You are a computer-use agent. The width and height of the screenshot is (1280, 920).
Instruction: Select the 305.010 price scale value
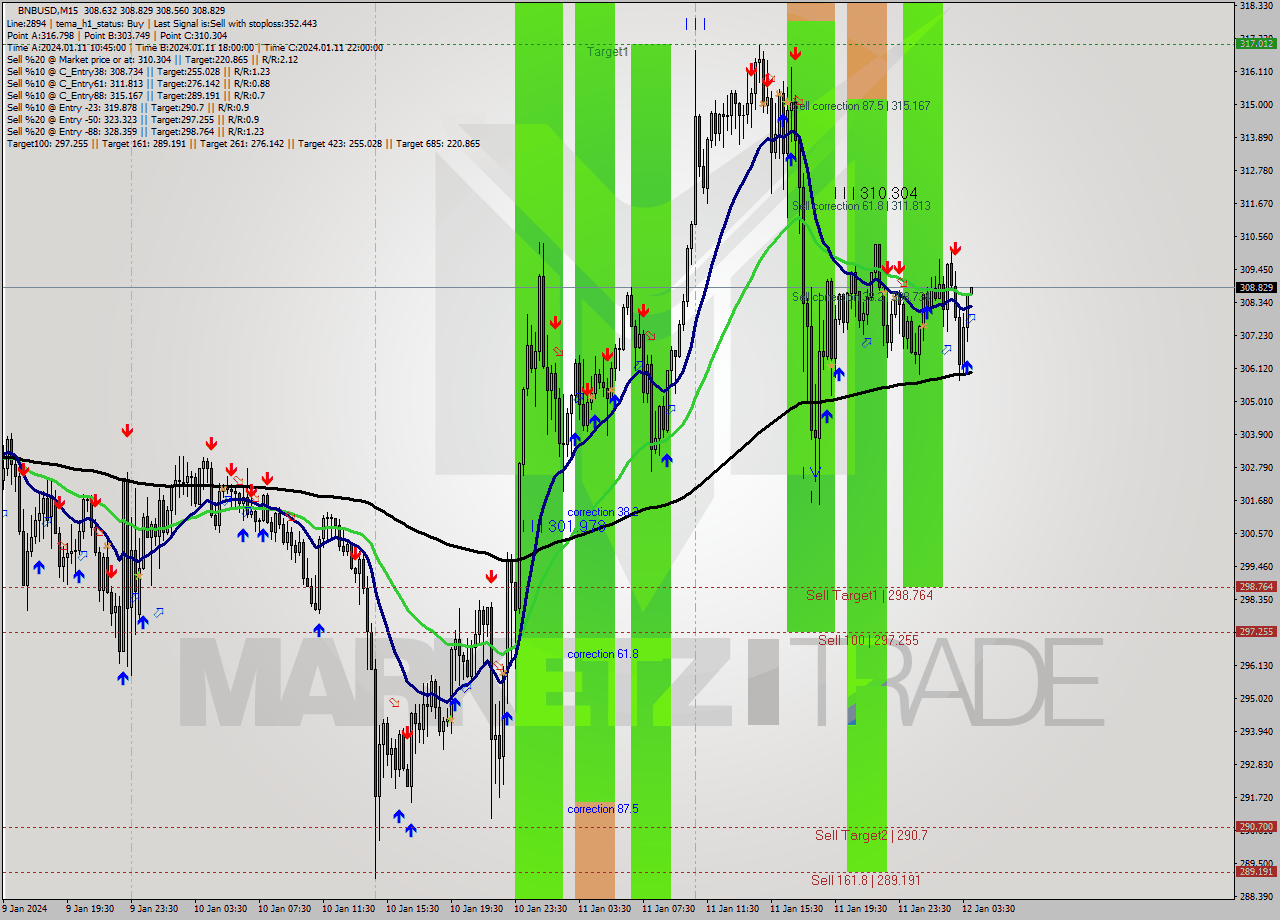(x=1255, y=402)
